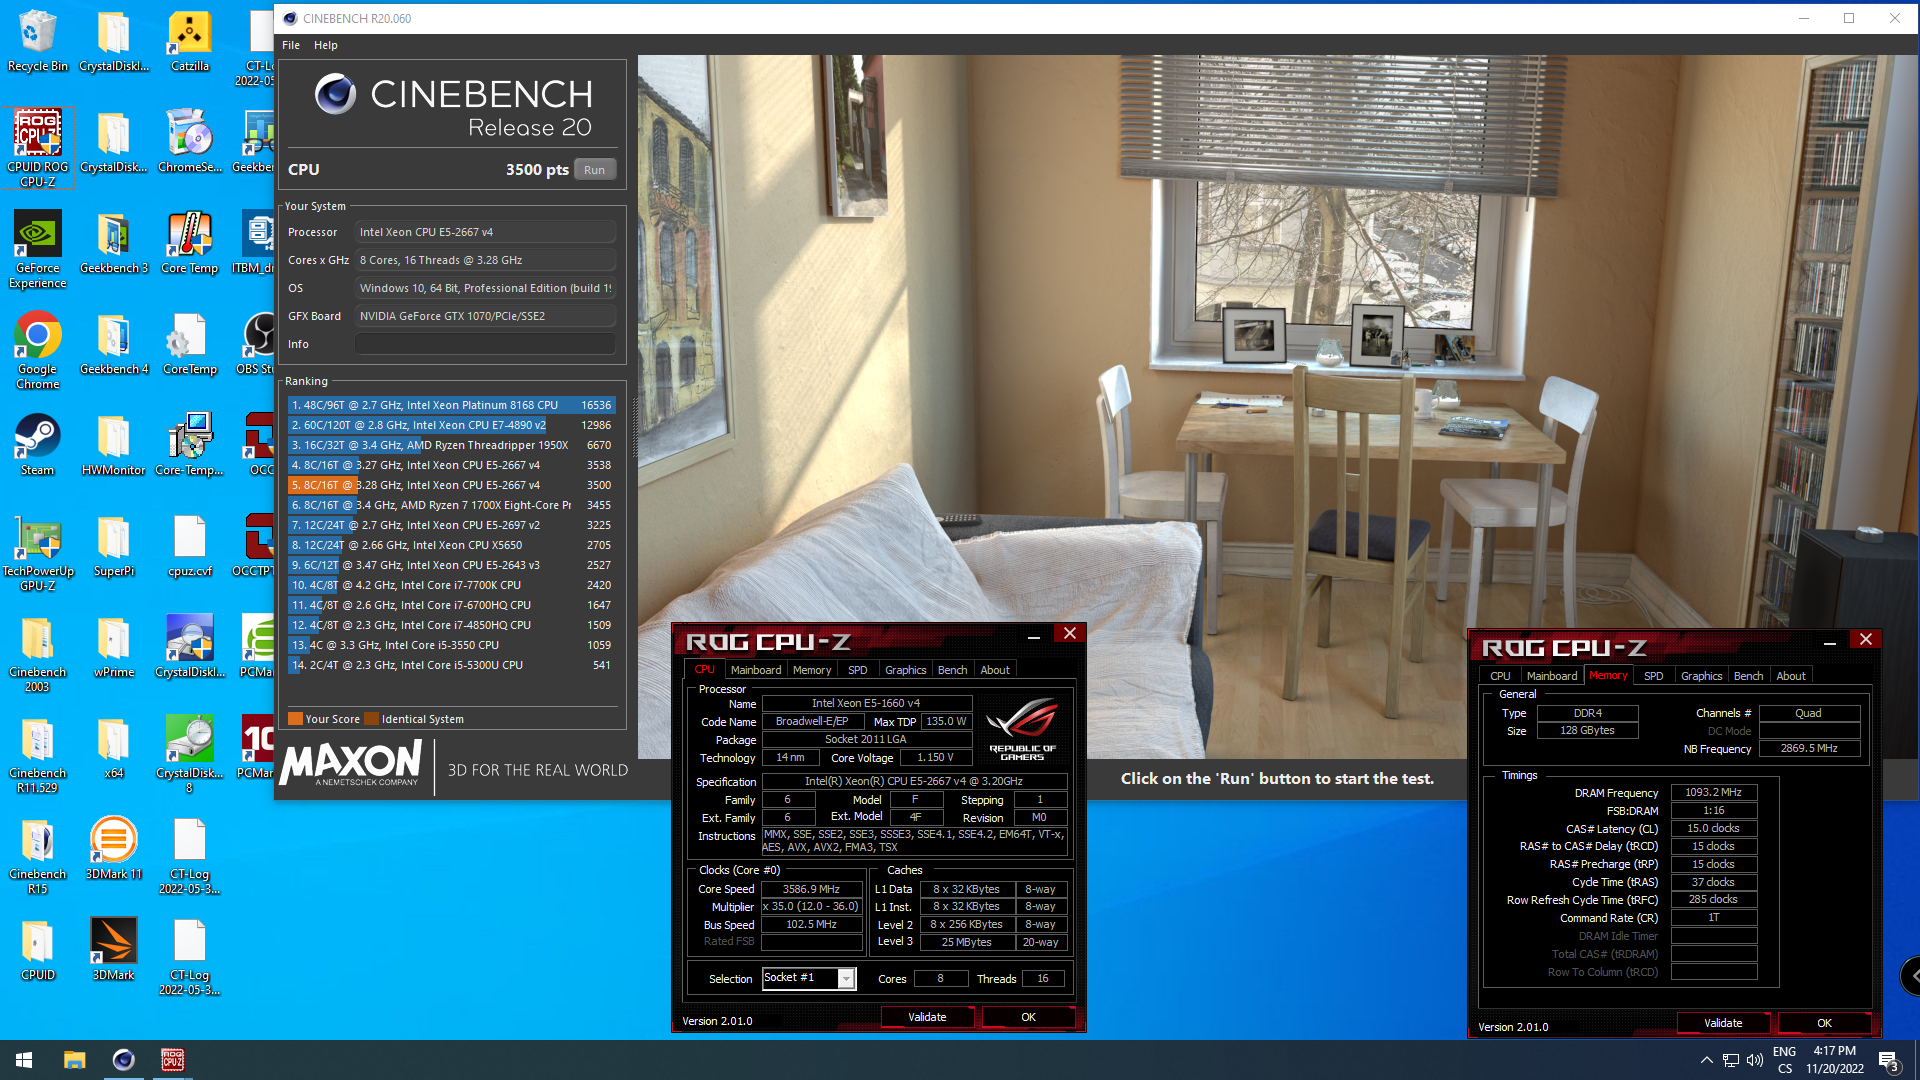Open SPD tab in left CPU-Z window
This screenshot has width=1920, height=1080.
coord(857,670)
